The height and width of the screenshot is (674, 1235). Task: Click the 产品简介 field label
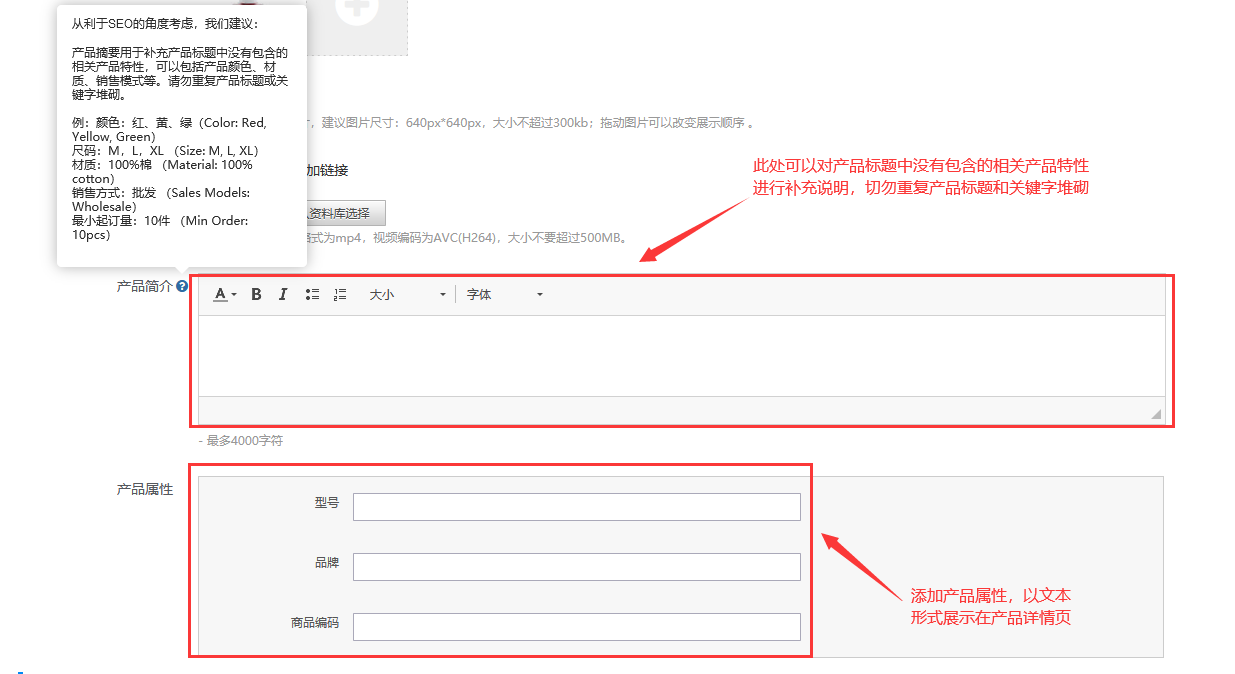coord(144,287)
